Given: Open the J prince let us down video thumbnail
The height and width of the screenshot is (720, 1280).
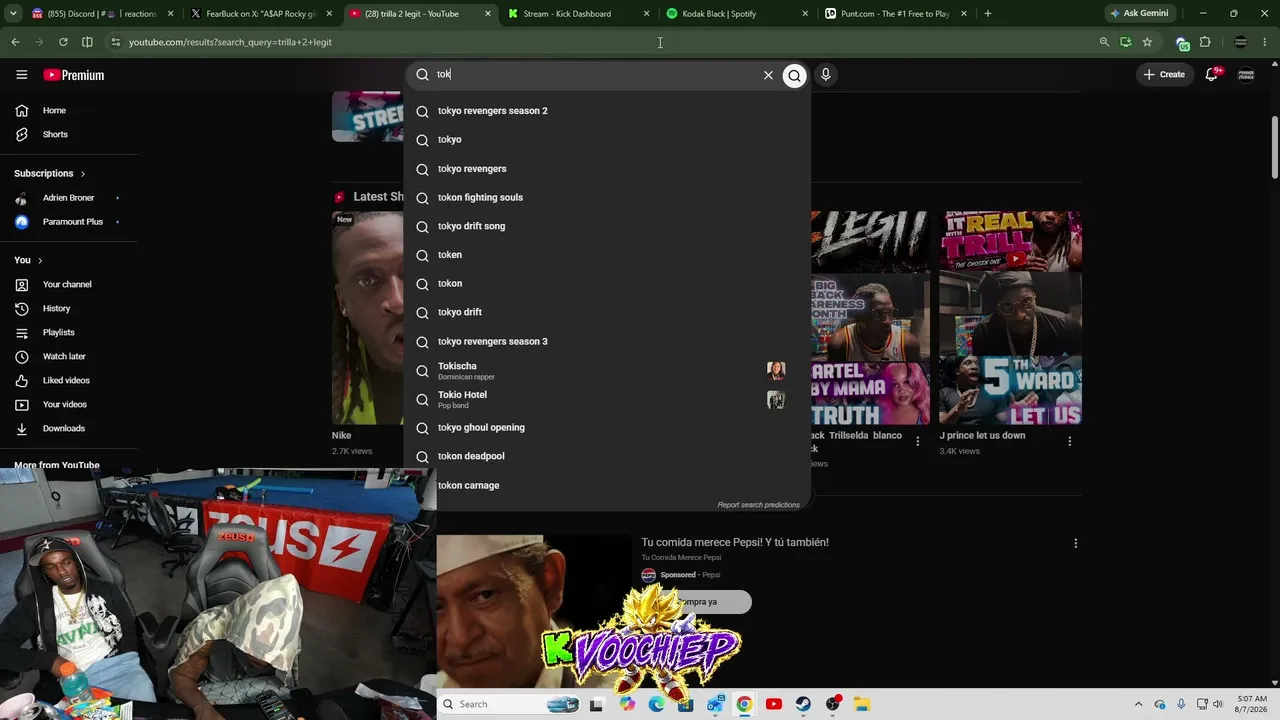Looking at the screenshot, I should point(1010,318).
